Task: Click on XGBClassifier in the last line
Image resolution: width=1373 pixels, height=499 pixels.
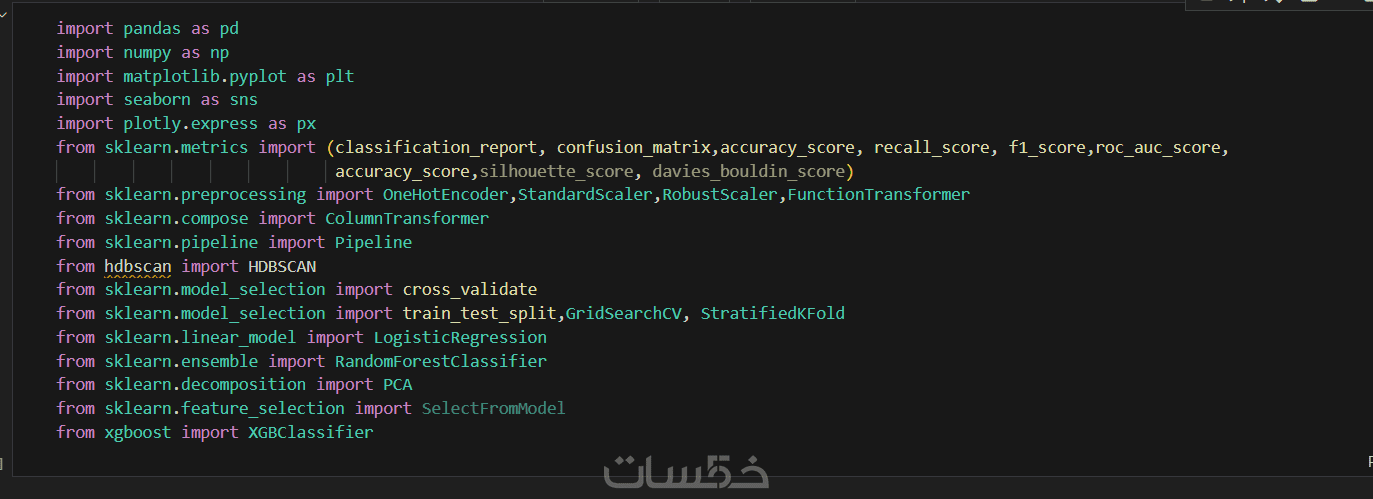Action: pyautogui.click(x=310, y=432)
